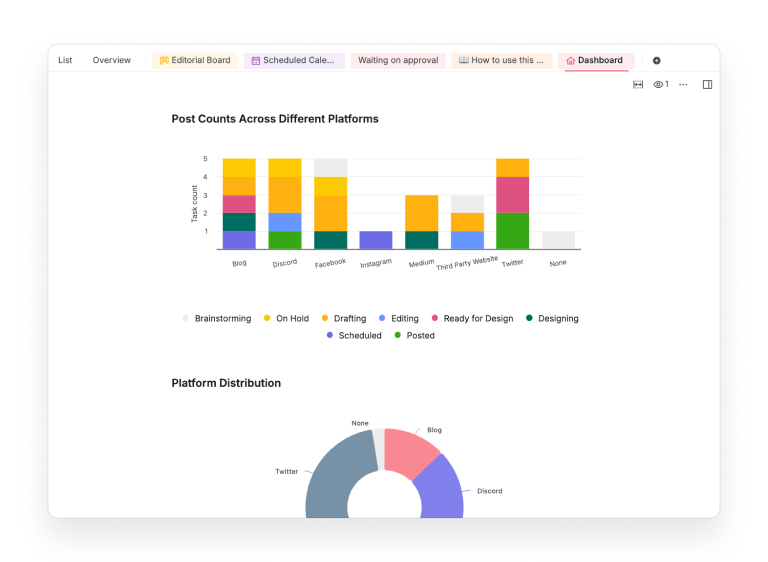Click the Twitter label beside donut chart

coord(287,471)
